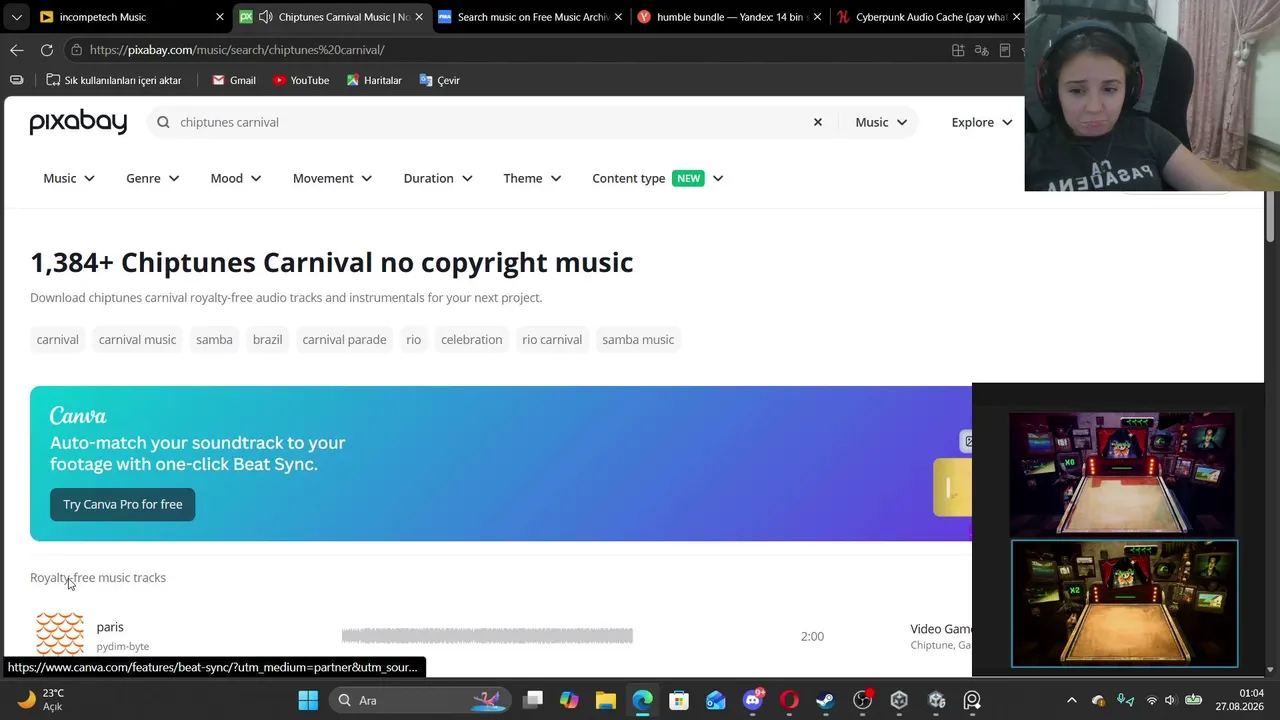Image resolution: width=1280 pixels, height=720 pixels.
Task: Close the Free Music Archive tab
Action: (618, 17)
